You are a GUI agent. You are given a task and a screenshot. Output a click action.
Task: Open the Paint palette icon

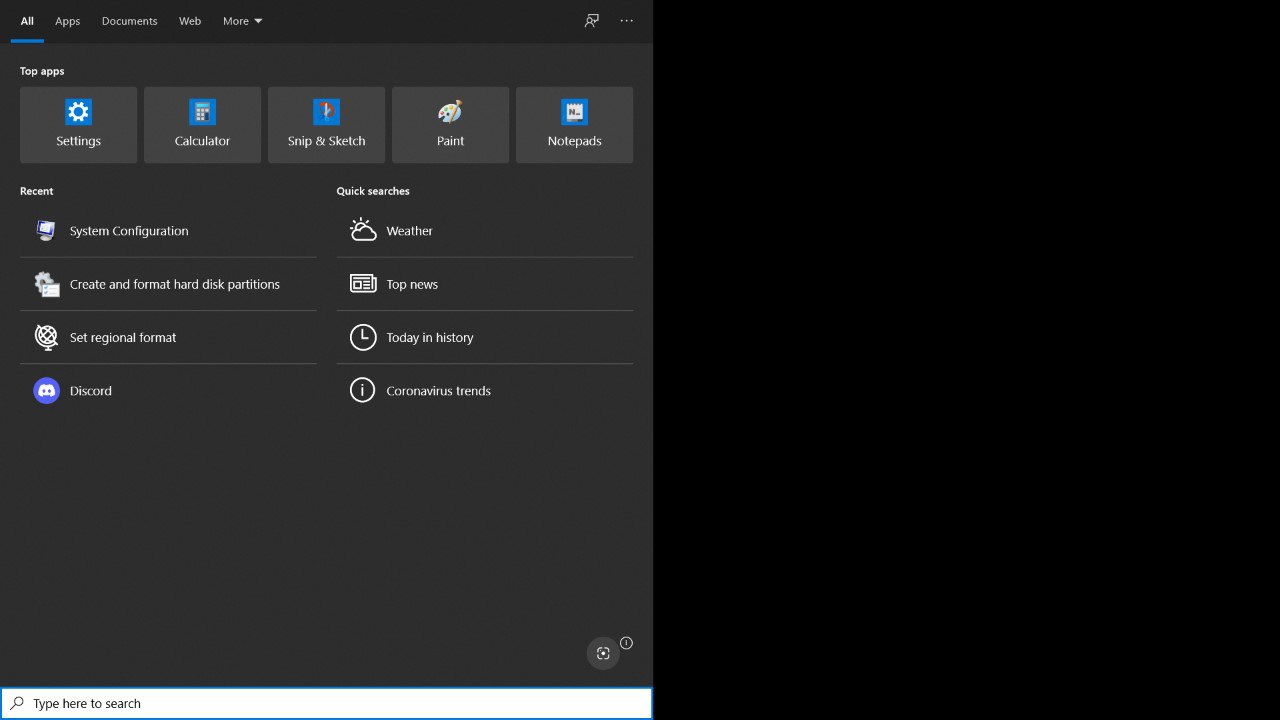click(x=450, y=111)
